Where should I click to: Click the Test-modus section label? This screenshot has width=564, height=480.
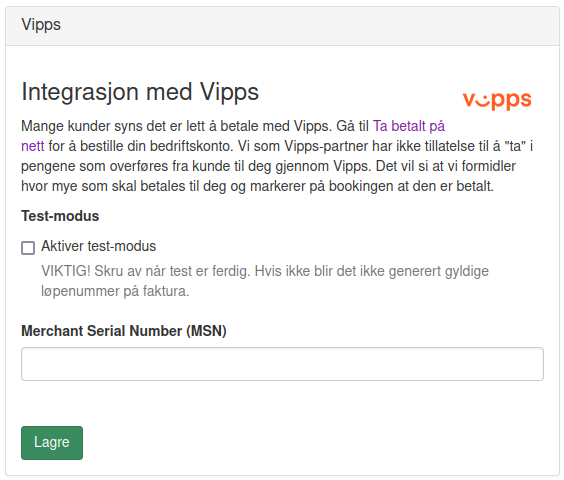[x=60, y=216]
